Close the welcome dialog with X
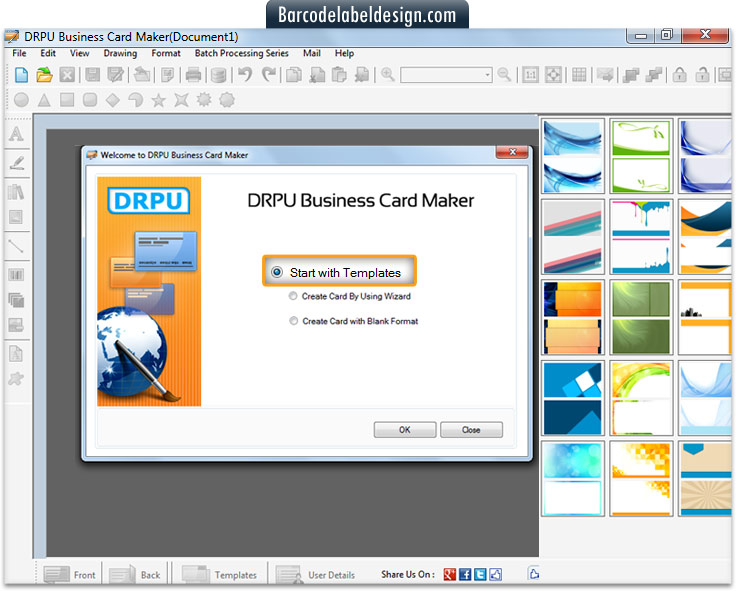The width and height of the screenshot is (736, 591). (x=512, y=152)
